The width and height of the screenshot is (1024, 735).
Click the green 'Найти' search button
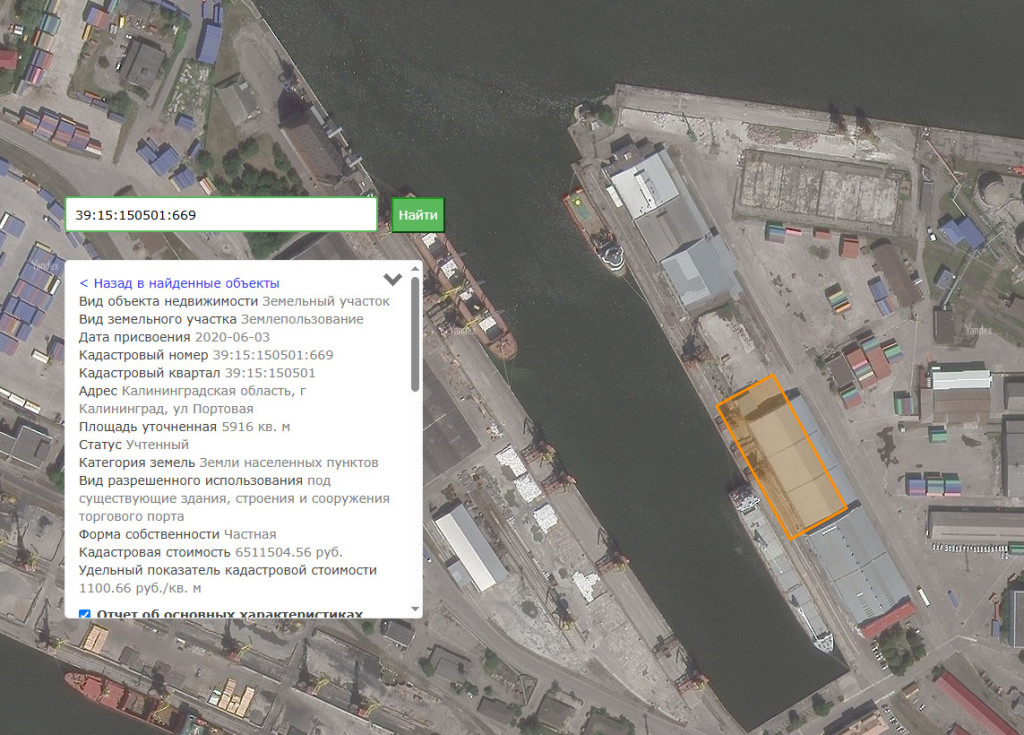point(418,215)
